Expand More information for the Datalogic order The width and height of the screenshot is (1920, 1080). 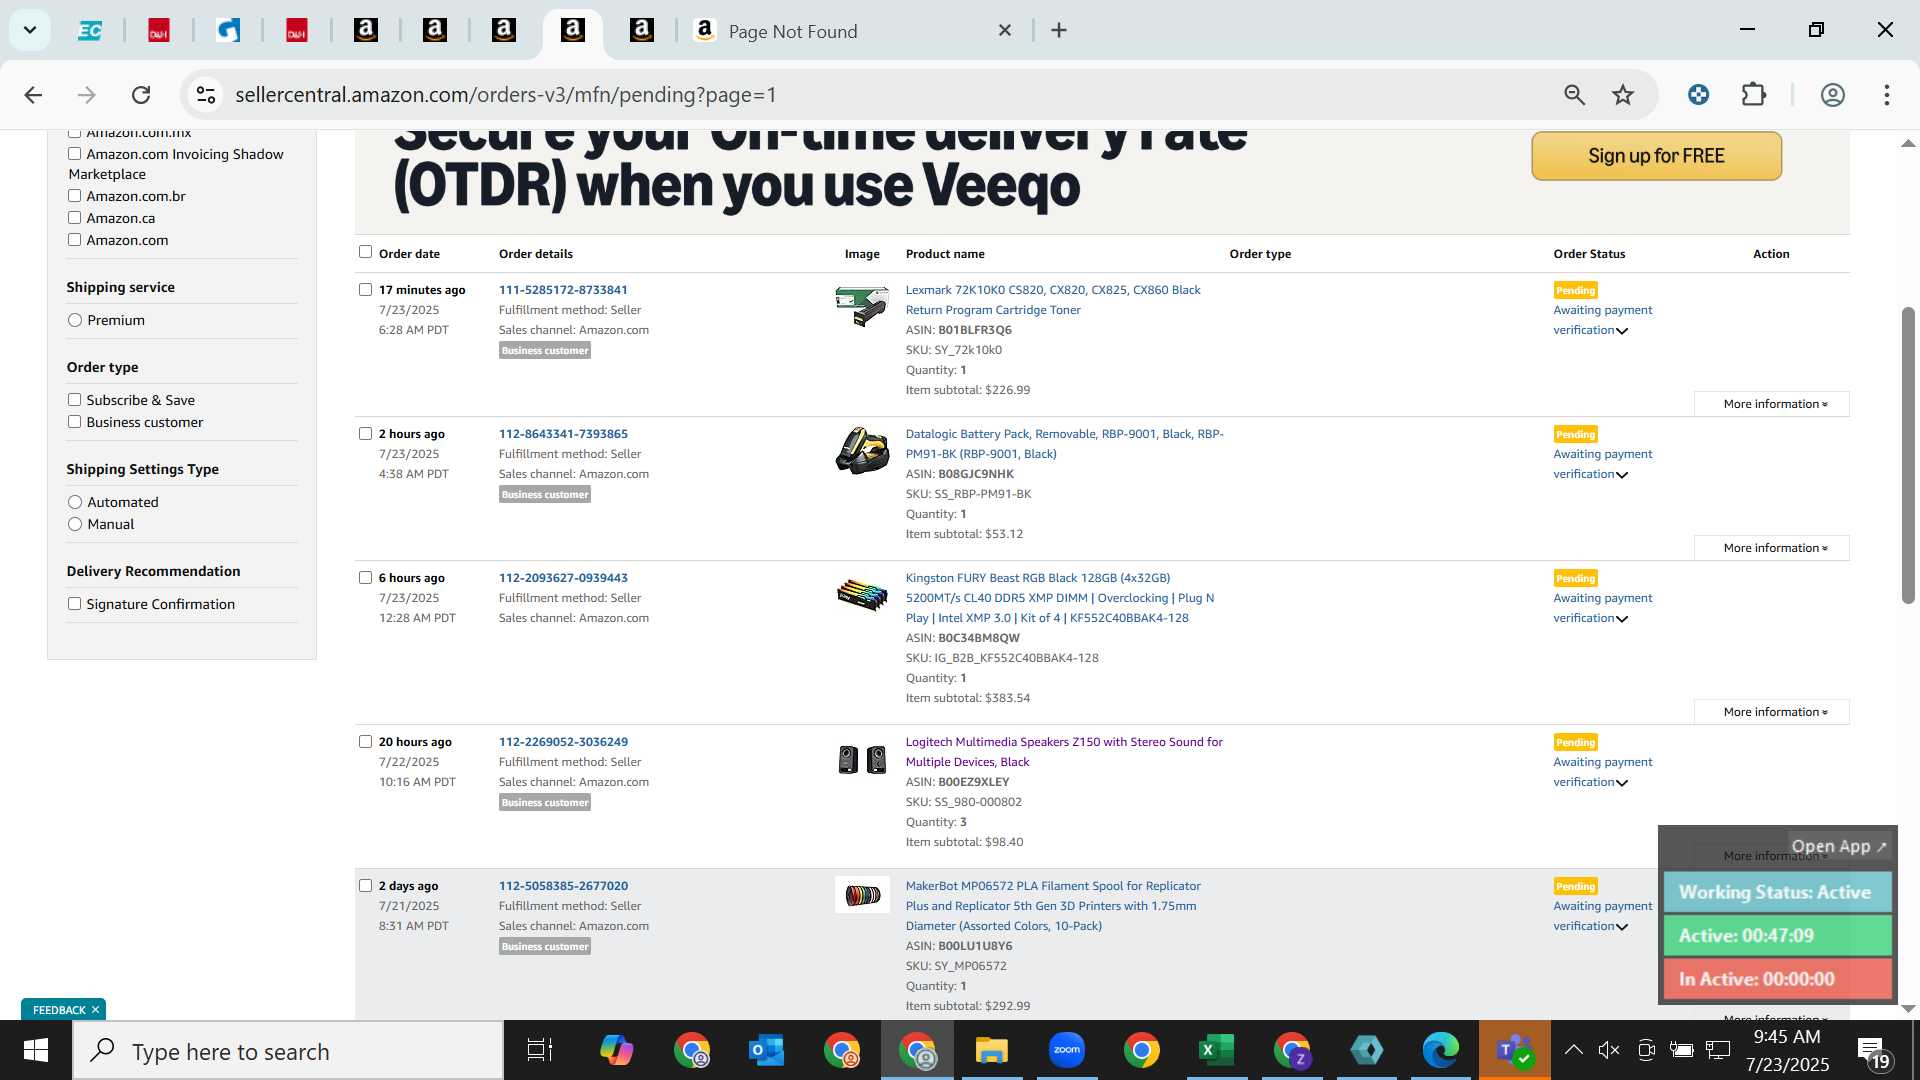(x=1772, y=548)
